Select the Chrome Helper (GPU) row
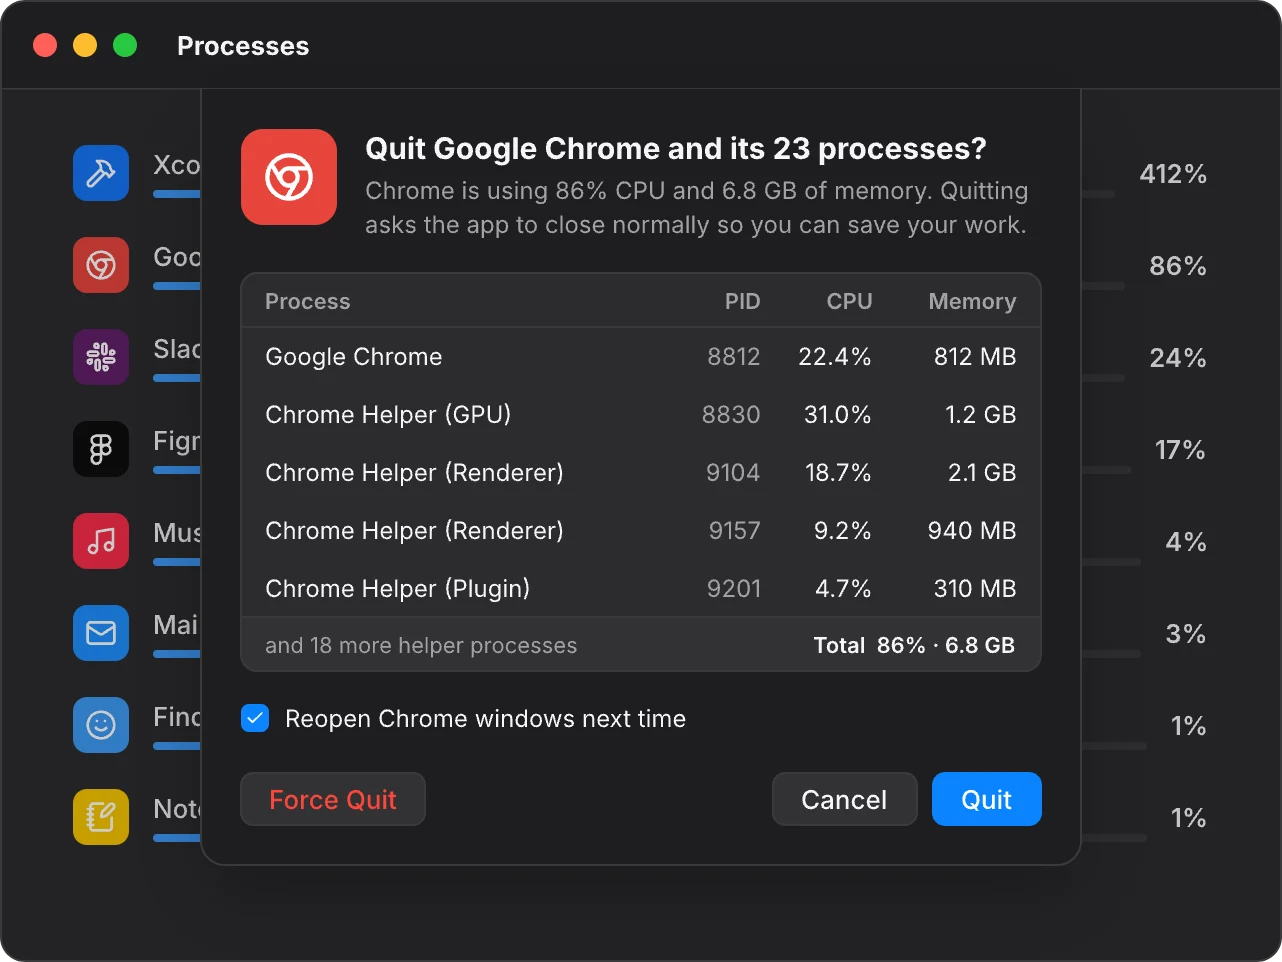 coord(641,415)
